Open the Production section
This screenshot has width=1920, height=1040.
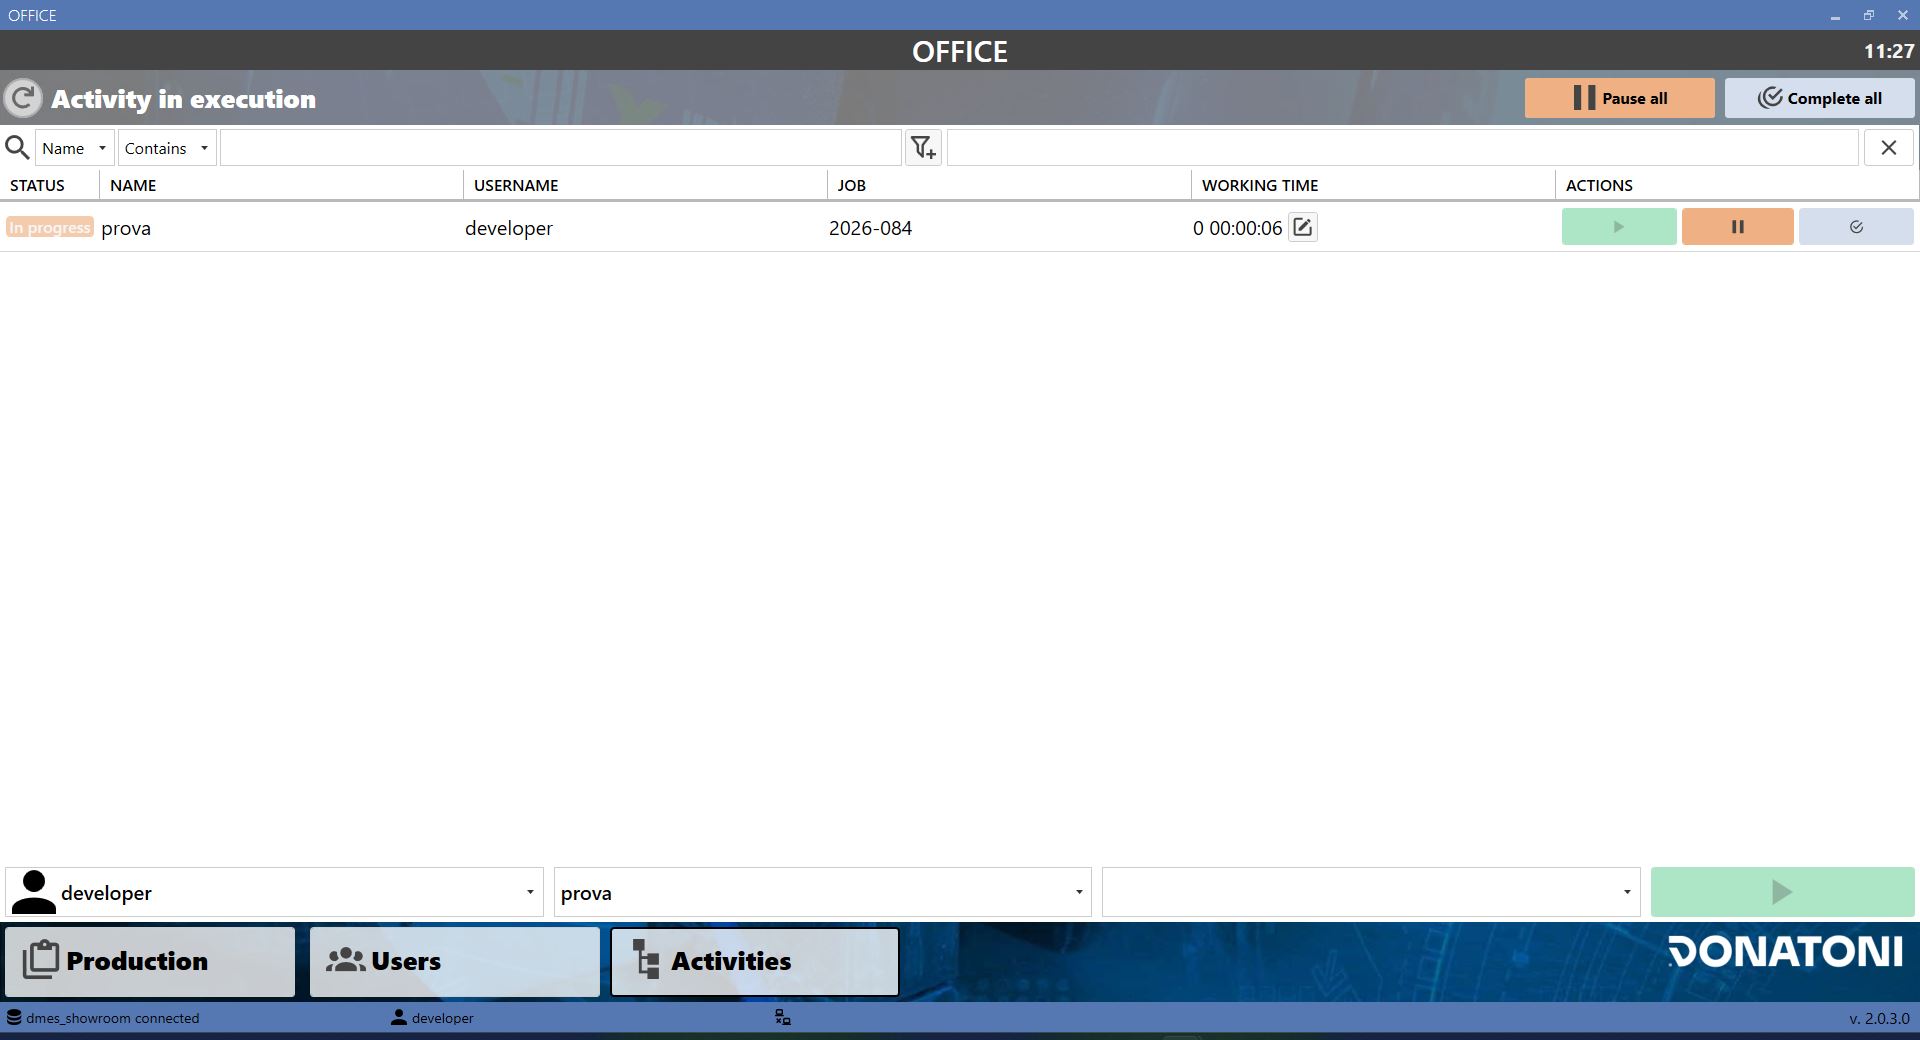[150, 961]
